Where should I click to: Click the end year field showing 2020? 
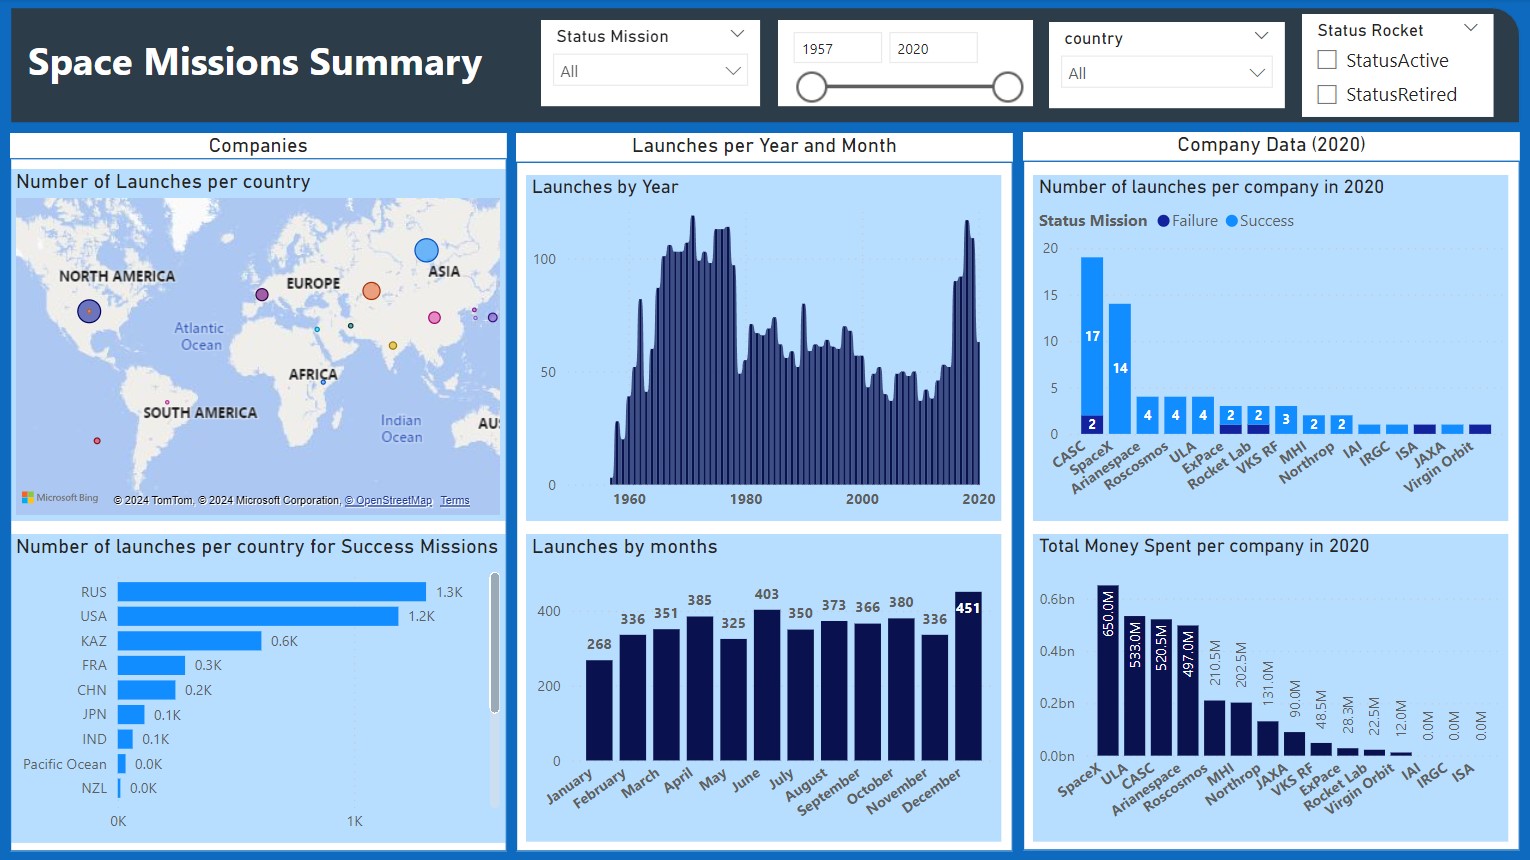[x=932, y=48]
